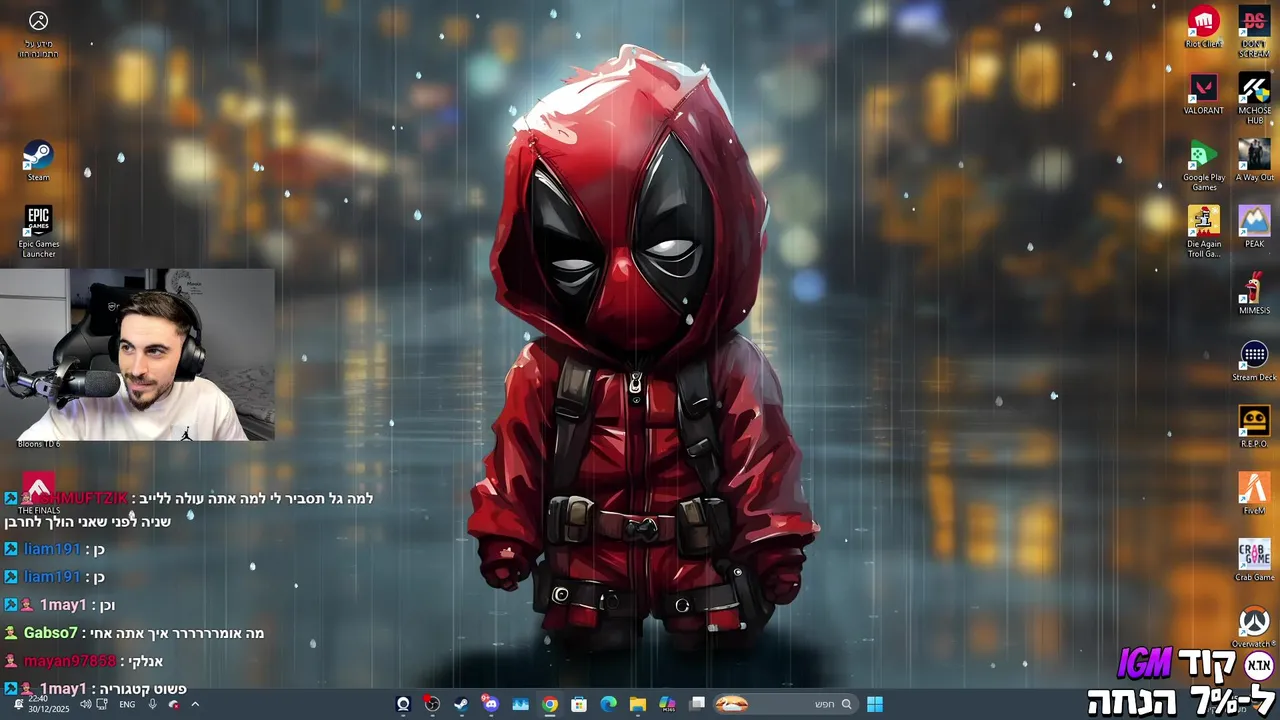Image resolution: width=1280 pixels, height=720 pixels.
Task: Select the MIMESIS chicken icon
Action: pyautogui.click(x=1254, y=294)
